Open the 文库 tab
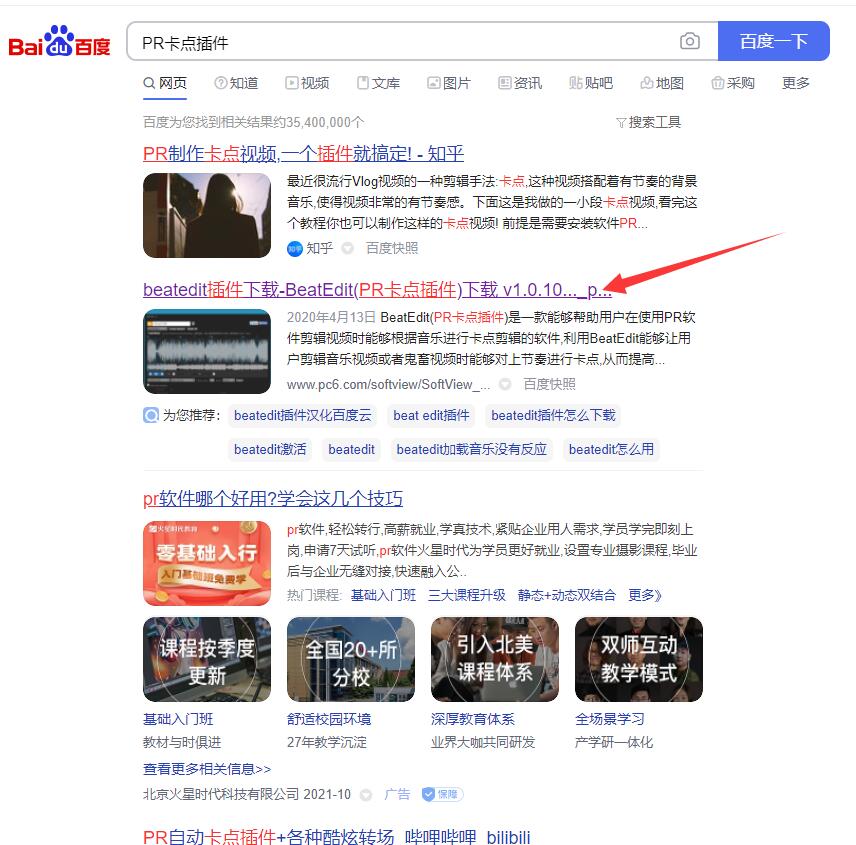Viewport: 856px width, 845px height. pyautogui.click(x=378, y=83)
